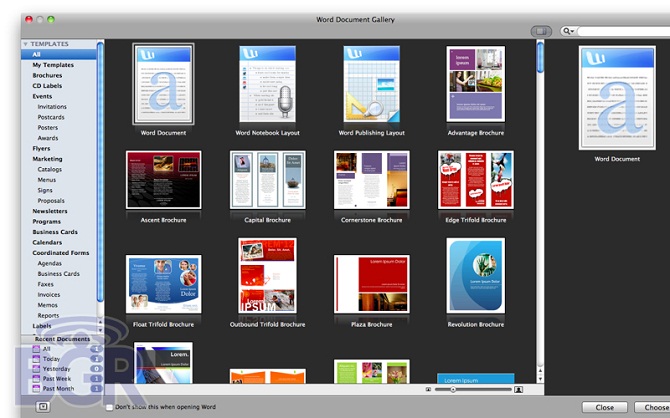Select the Proposals subcategory
The width and height of the screenshot is (670, 418).
[x=51, y=200]
